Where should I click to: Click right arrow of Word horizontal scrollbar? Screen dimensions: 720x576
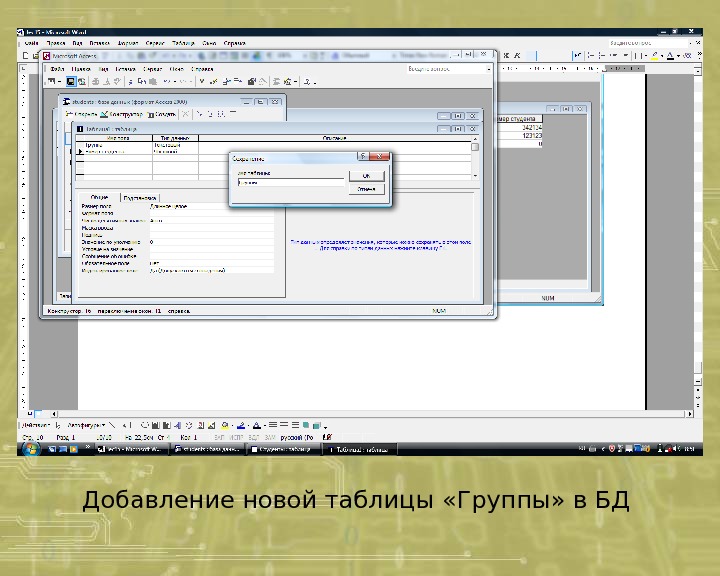[690, 414]
